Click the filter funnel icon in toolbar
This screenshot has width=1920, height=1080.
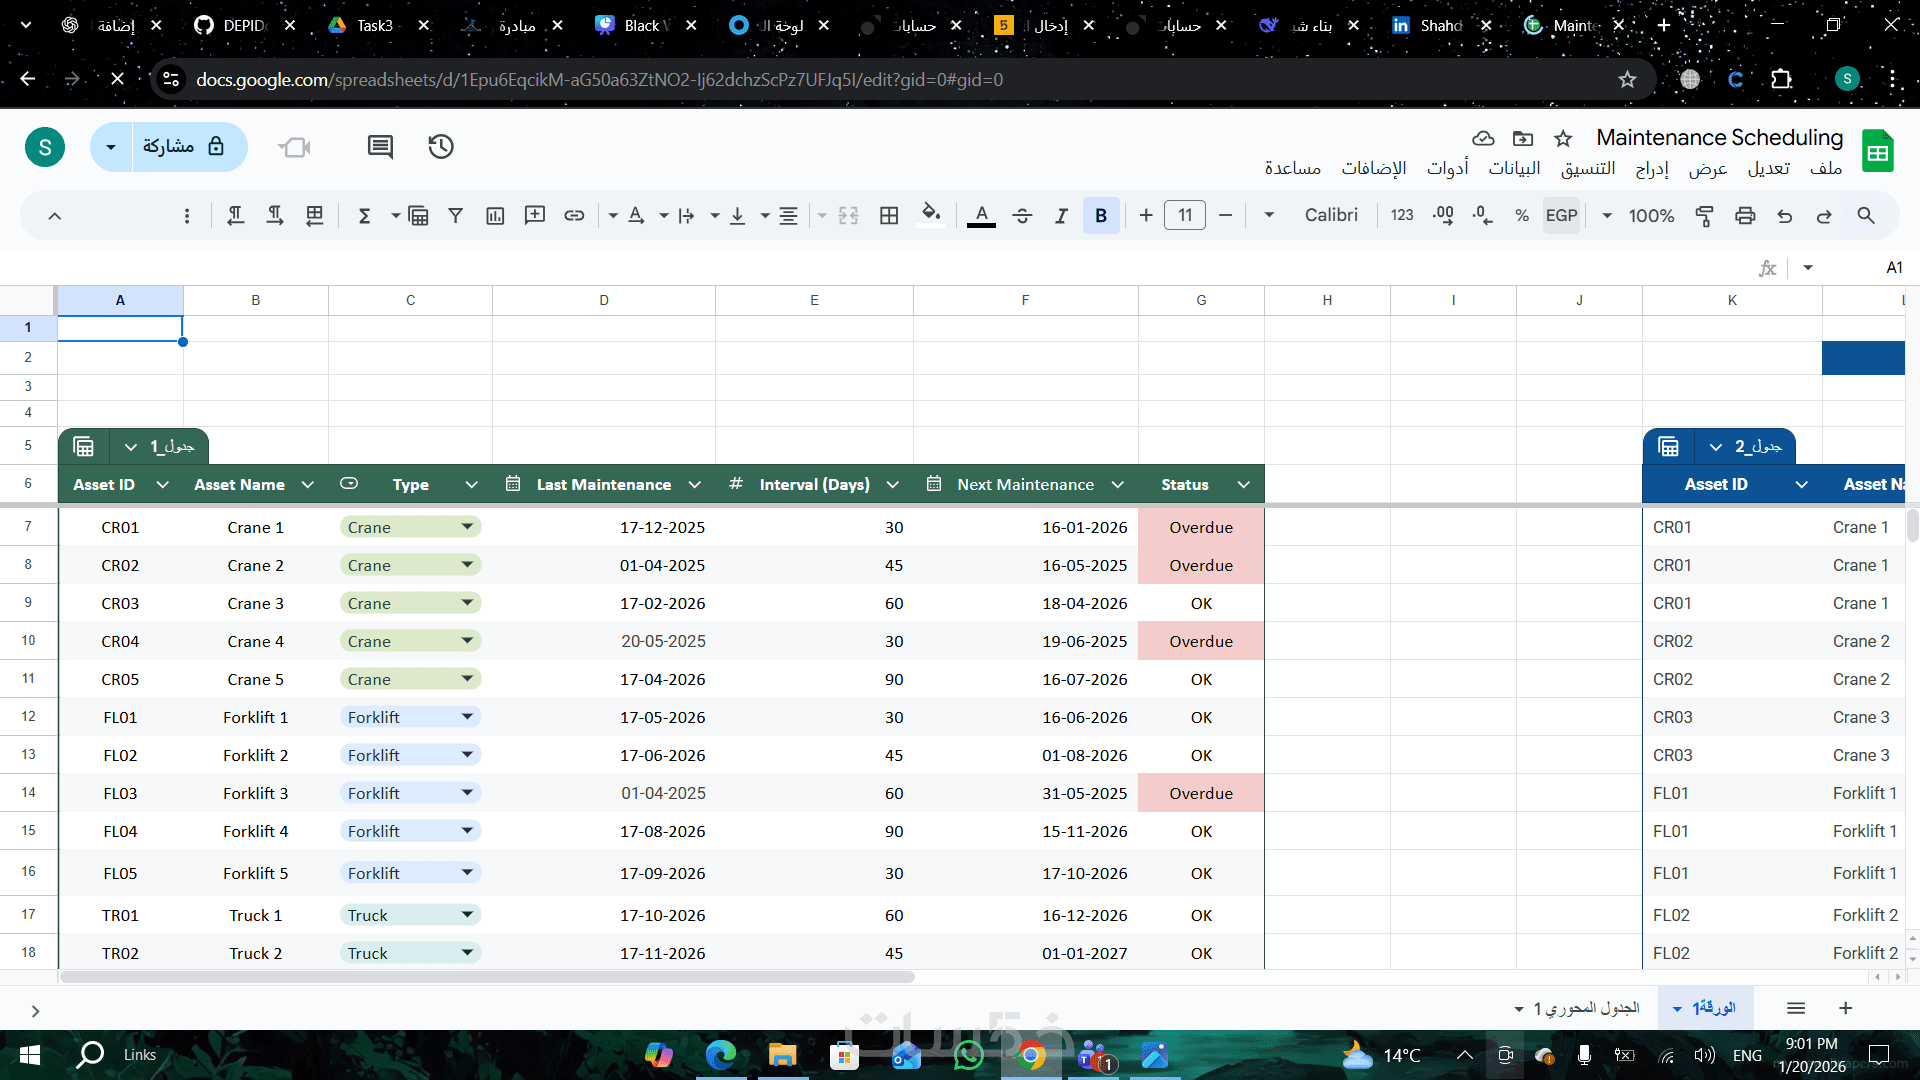(x=456, y=215)
